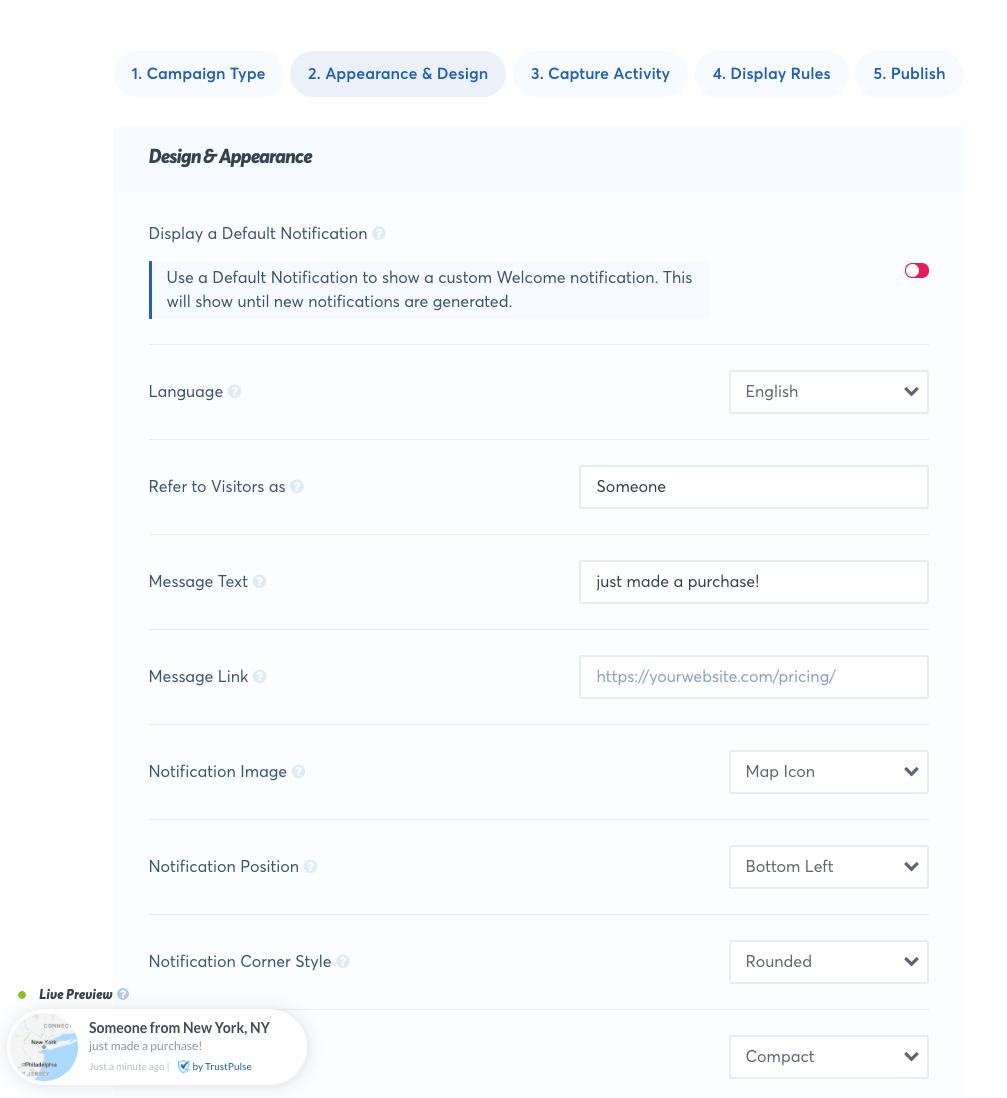Click the Notification Image help icon
The image size is (1007, 1098).
(x=297, y=771)
